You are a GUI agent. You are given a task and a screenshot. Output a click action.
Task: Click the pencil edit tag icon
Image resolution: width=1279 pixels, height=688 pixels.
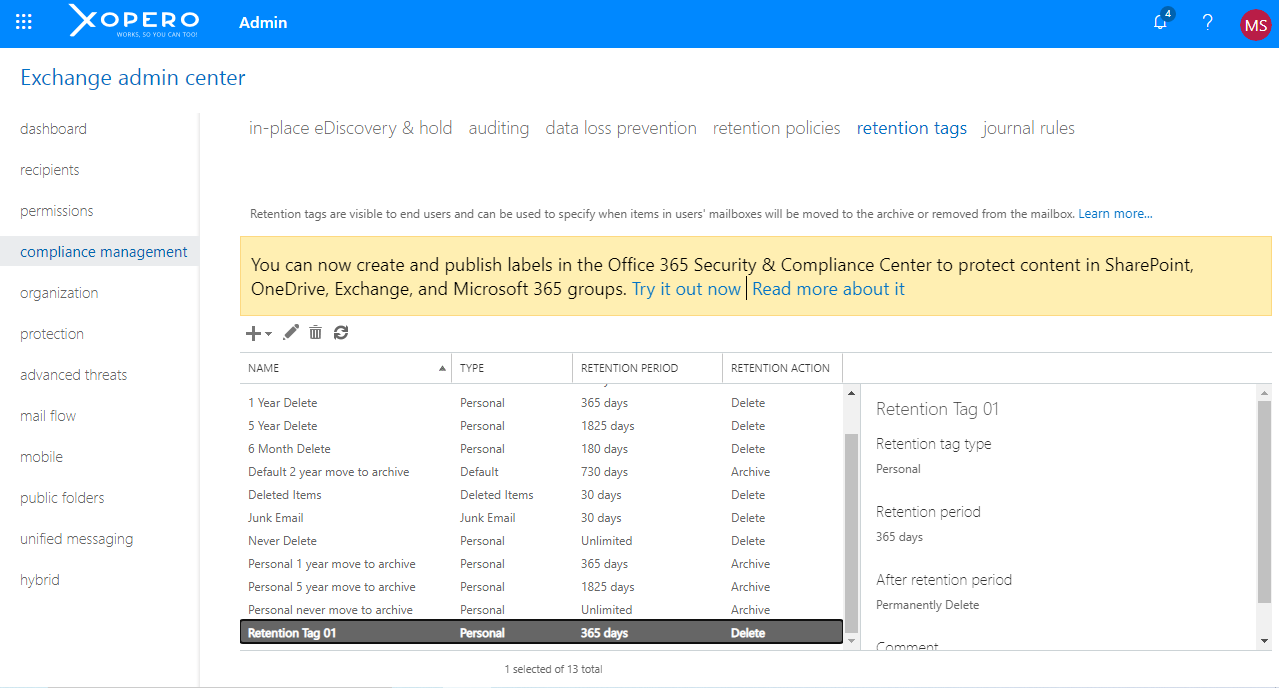coord(291,333)
